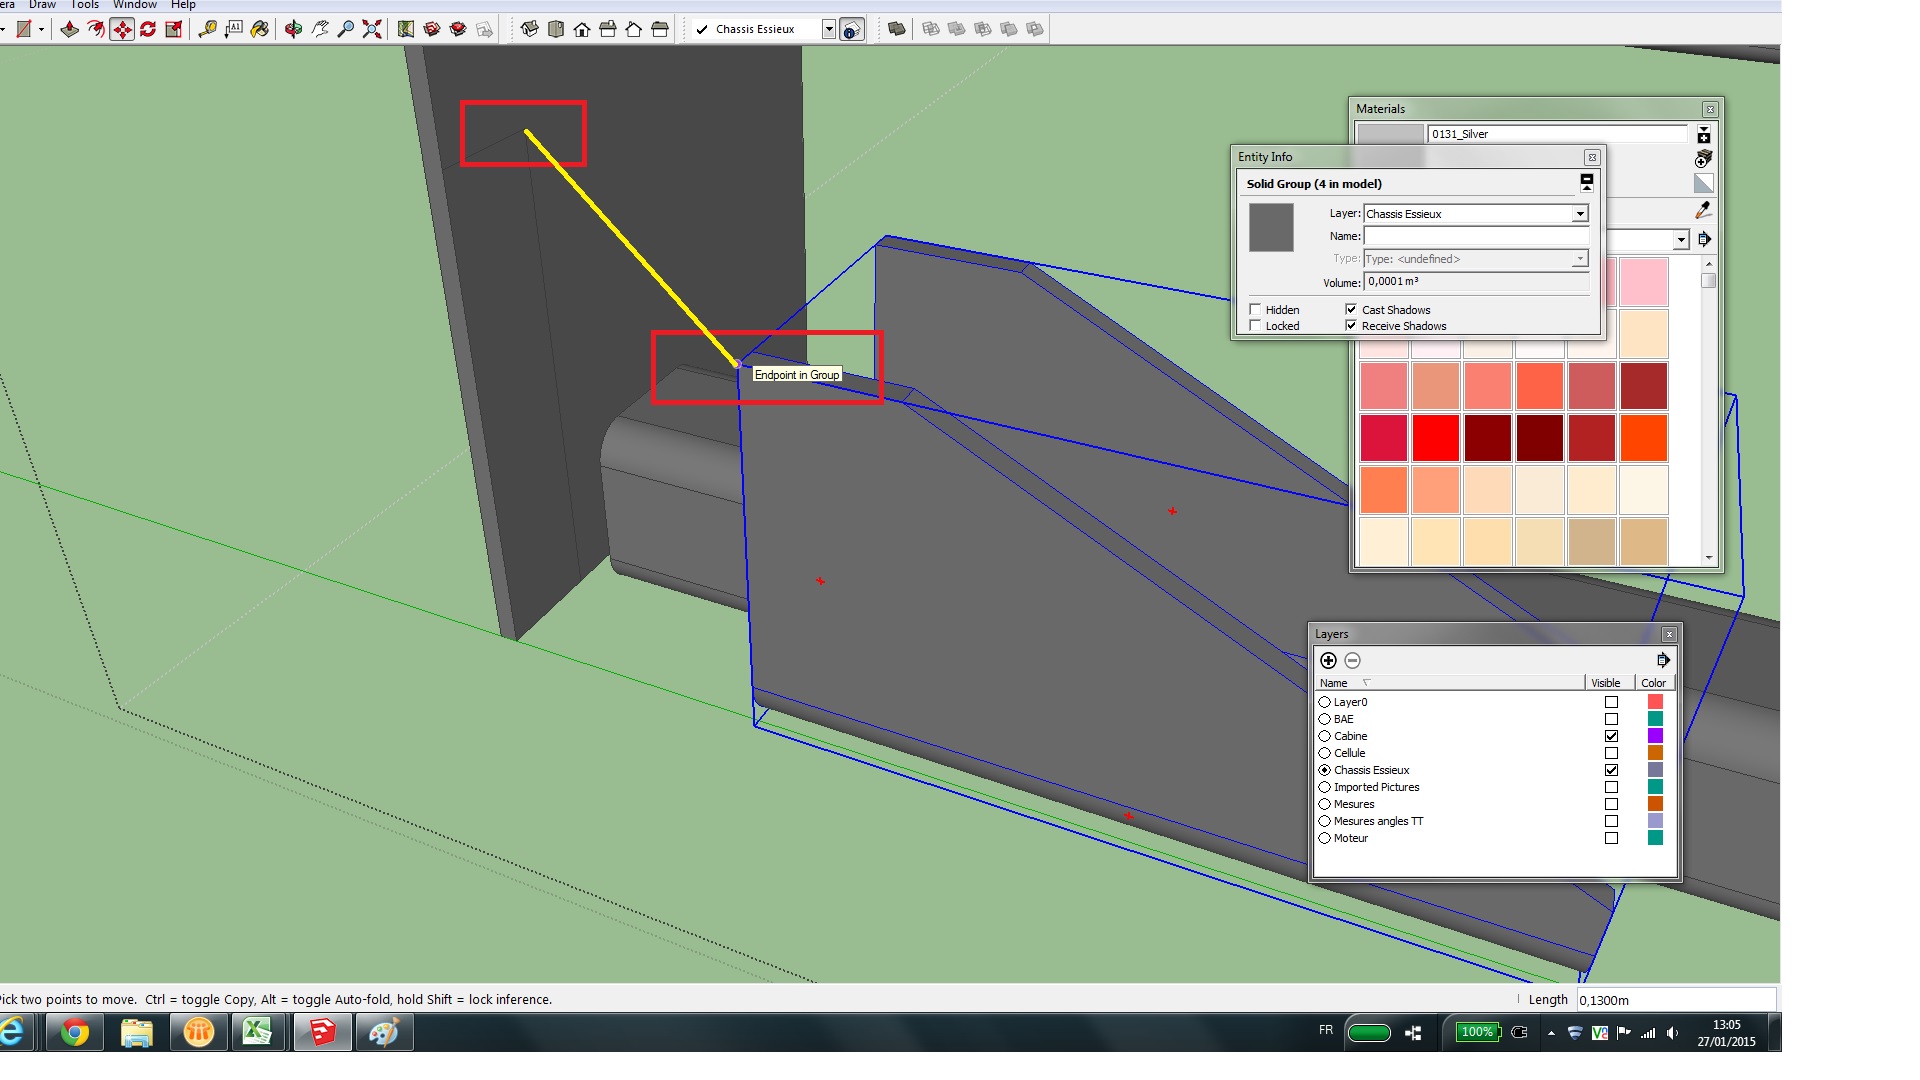Select the Rotate tool
Screen dimensions: 1920x1080
(148, 29)
